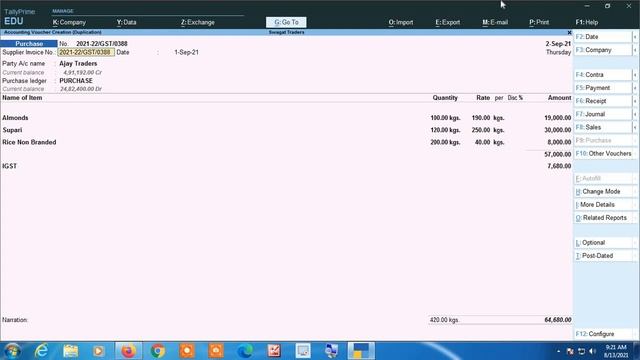Launch Internet Explorer from taskbar
Screen dimensions: 640x360
pos(41,351)
